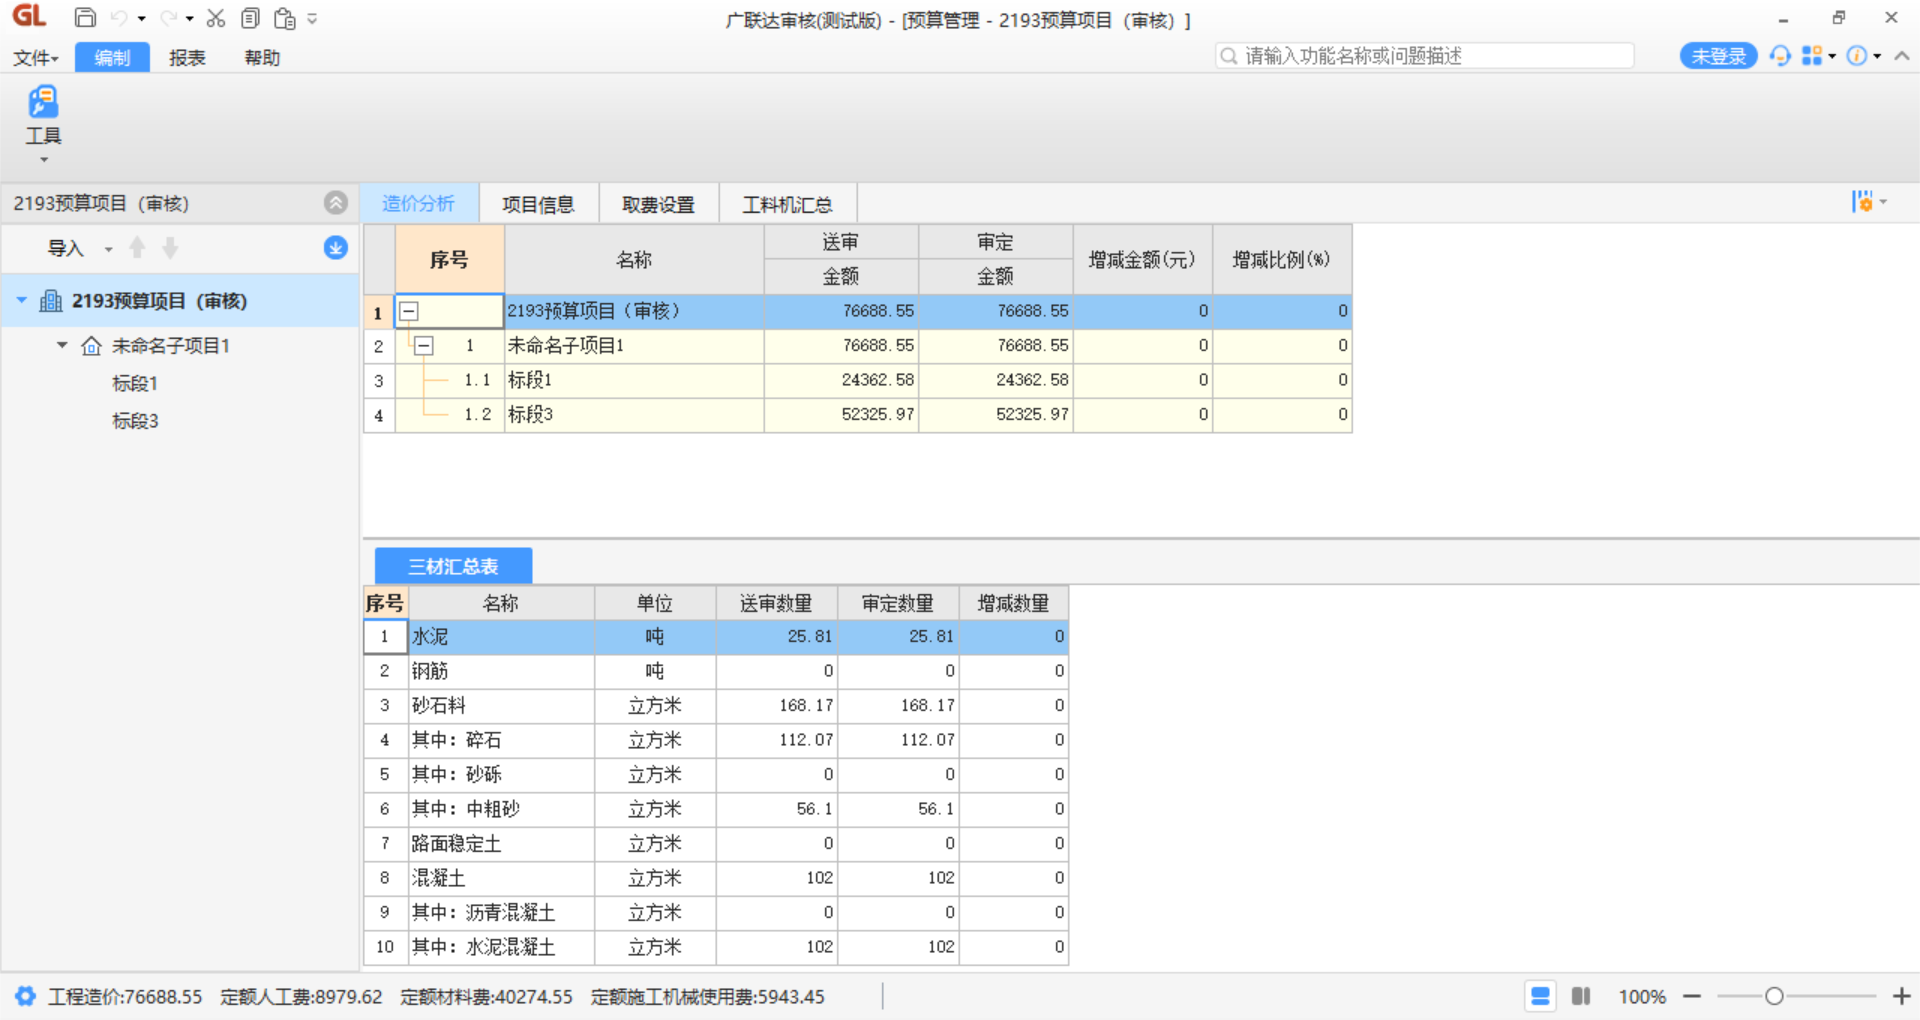Click the 水泥 row in materials table
Viewport: 1920px width, 1020px height.
(x=716, y=636)
